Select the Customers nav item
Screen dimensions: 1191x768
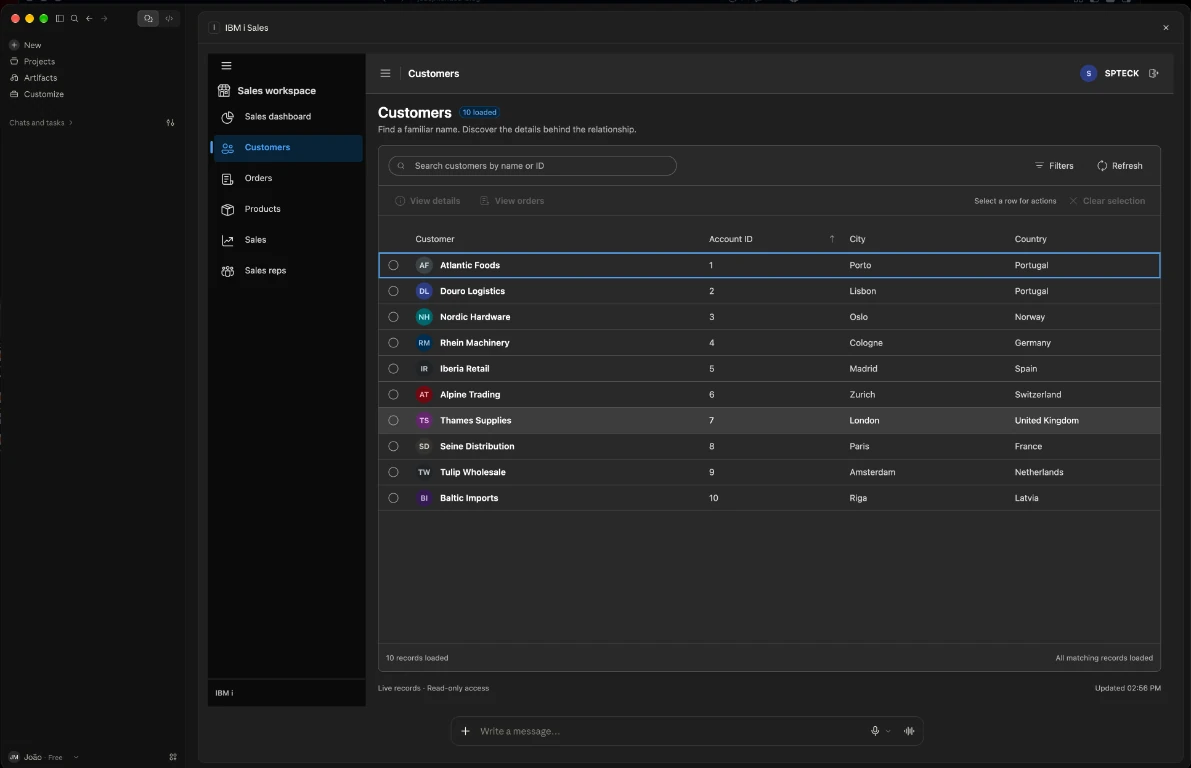(287, 147)
